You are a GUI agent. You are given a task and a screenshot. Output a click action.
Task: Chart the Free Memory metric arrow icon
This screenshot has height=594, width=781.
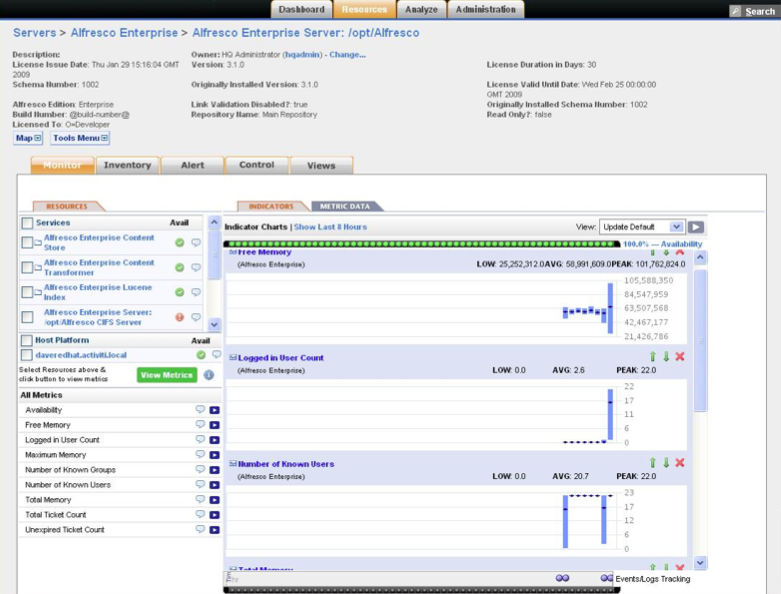point(215,425)
